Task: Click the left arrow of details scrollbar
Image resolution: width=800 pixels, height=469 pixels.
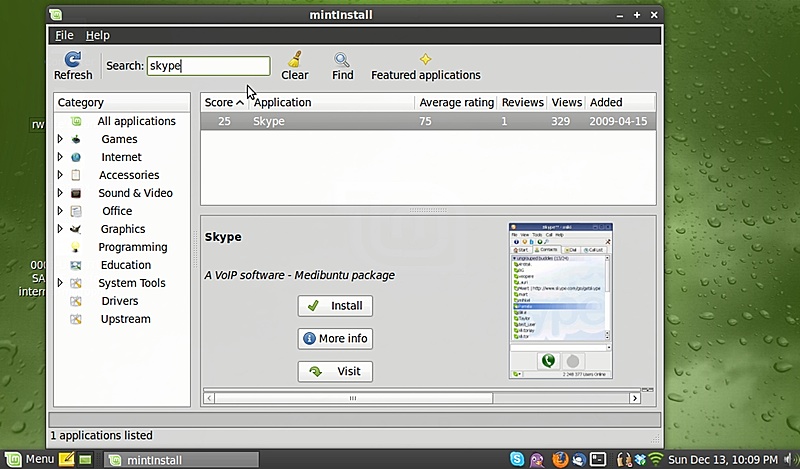Action: (209, 398)
